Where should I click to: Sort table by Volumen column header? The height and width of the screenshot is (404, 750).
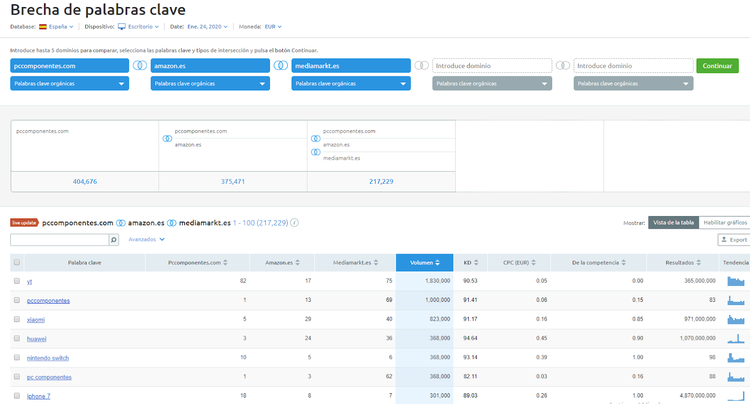pos(424,262)
